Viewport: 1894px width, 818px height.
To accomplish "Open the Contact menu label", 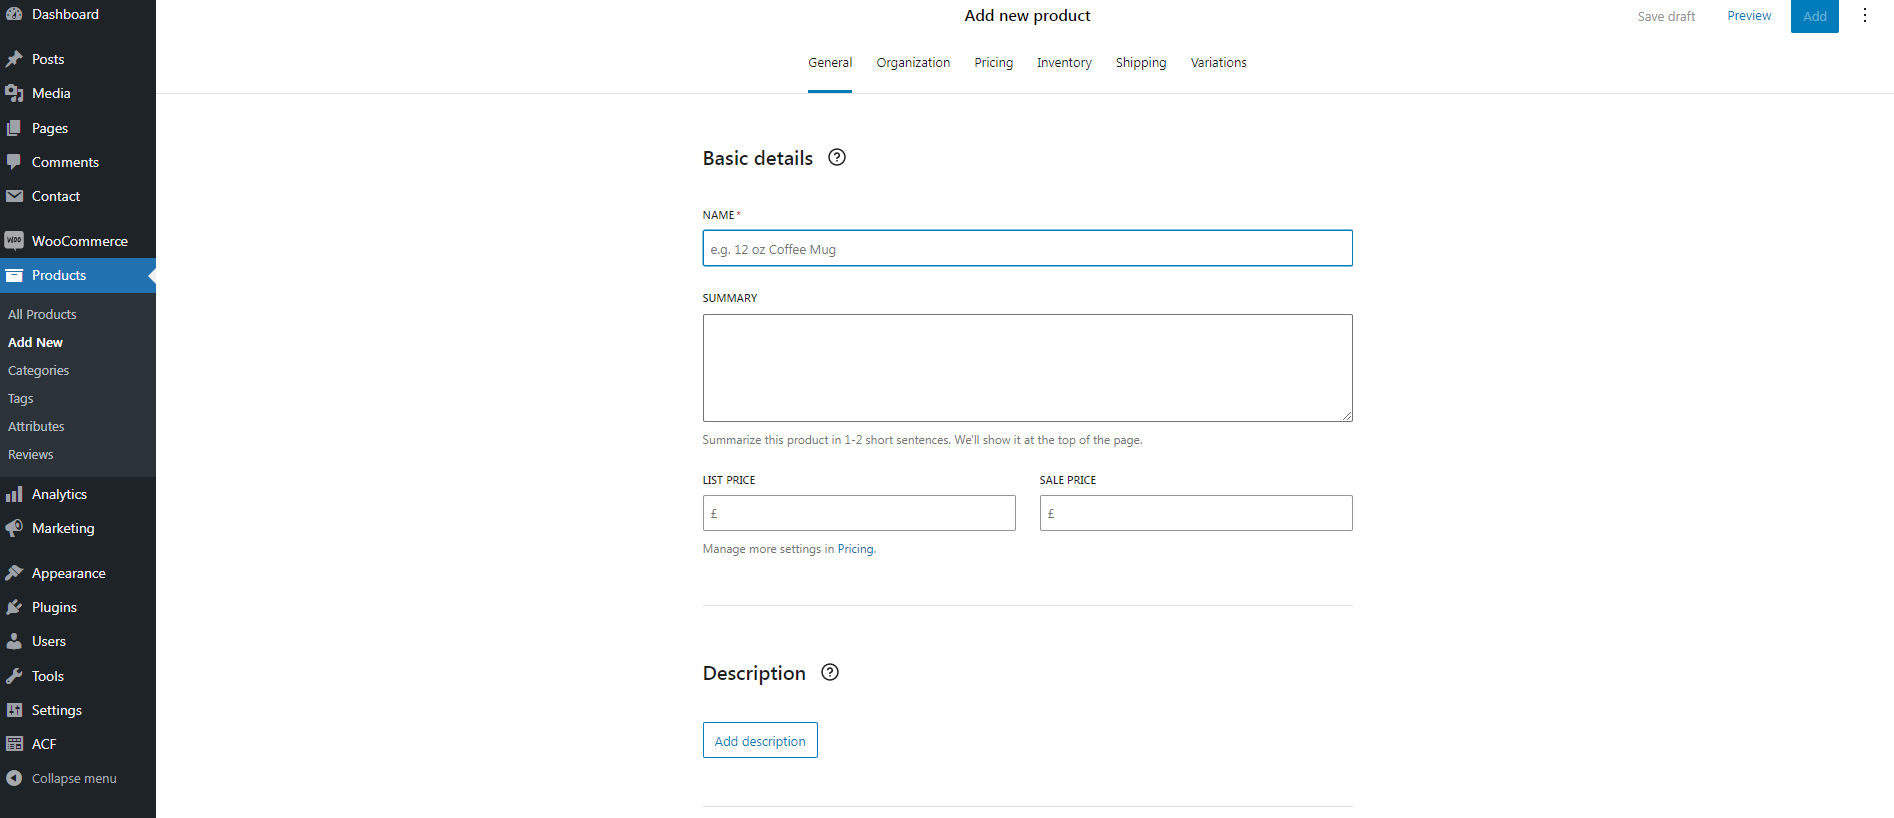I will point(56,196).
